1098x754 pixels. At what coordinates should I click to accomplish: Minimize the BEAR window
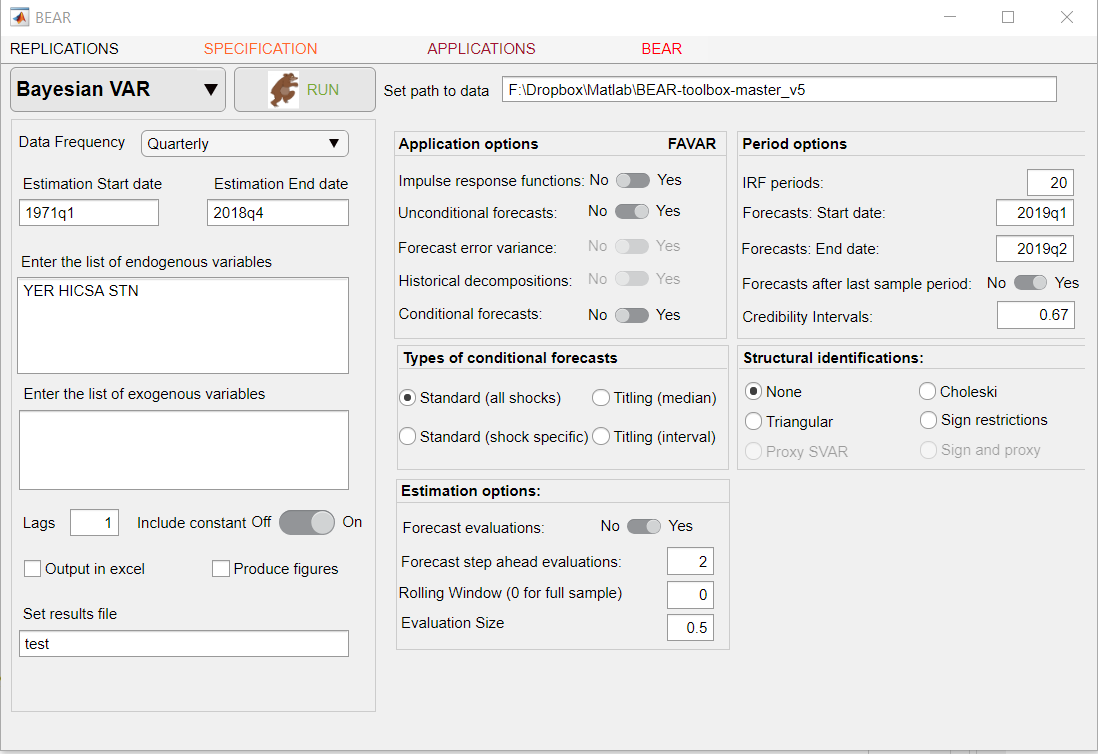950,17
